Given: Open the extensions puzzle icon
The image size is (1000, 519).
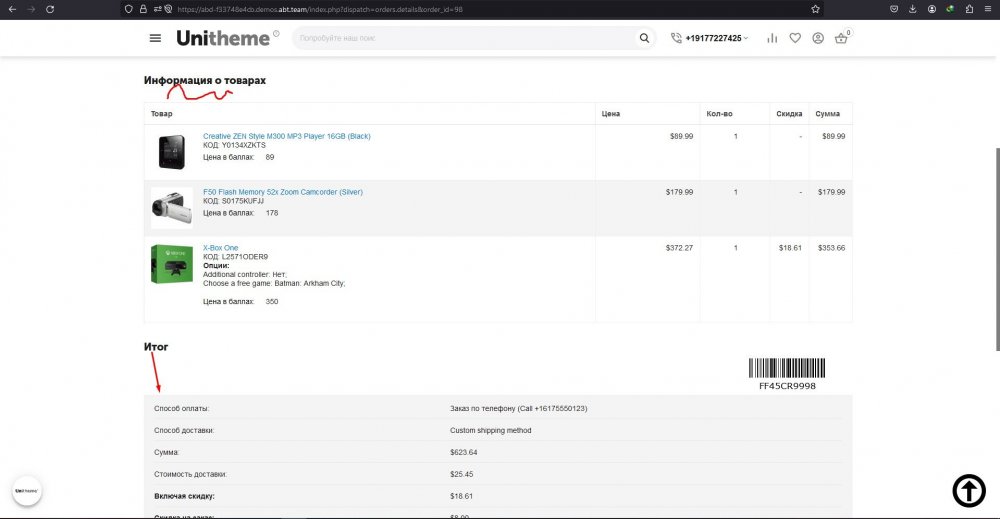Looking at the screenshot, I should click(x=969, y=10).
